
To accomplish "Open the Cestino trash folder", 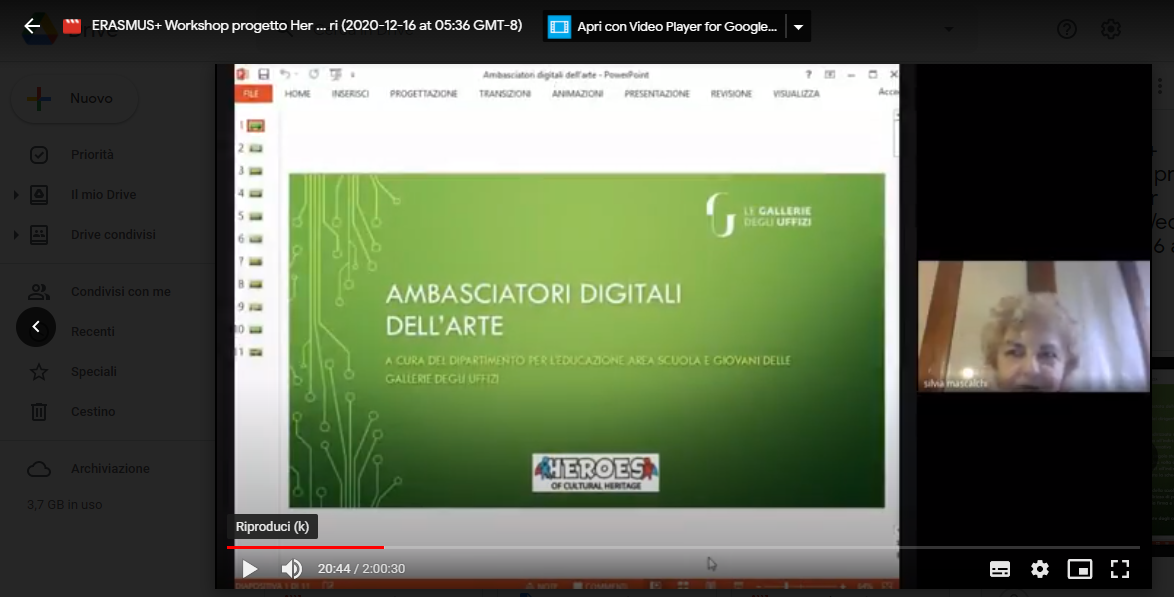I will pos(92,411).
